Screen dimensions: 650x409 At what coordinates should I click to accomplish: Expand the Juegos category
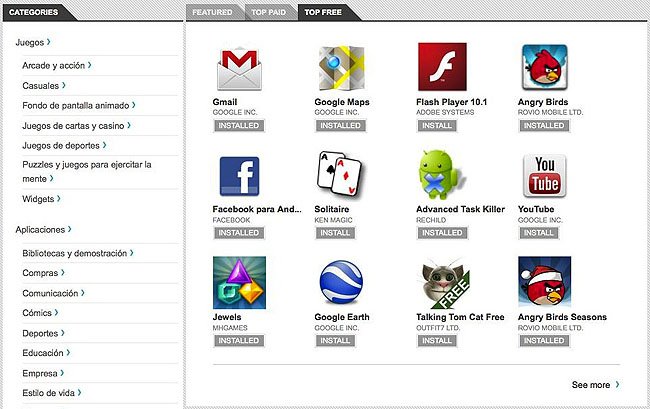(33, 43)
